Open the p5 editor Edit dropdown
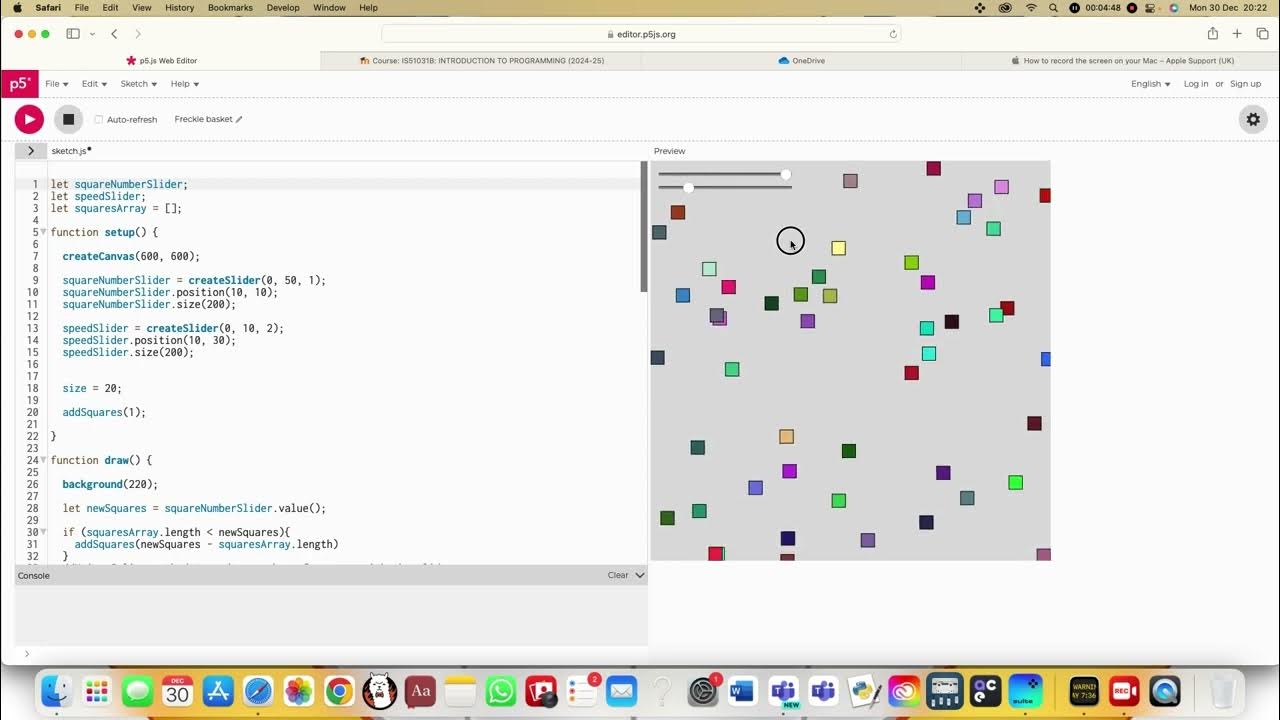1280x720 pixels. click(94, 84)
